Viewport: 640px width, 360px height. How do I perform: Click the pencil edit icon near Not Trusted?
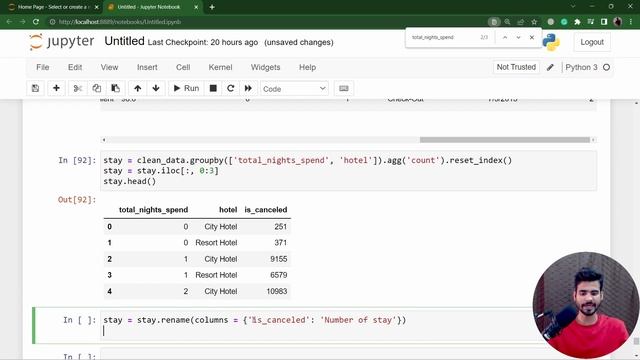550,67
